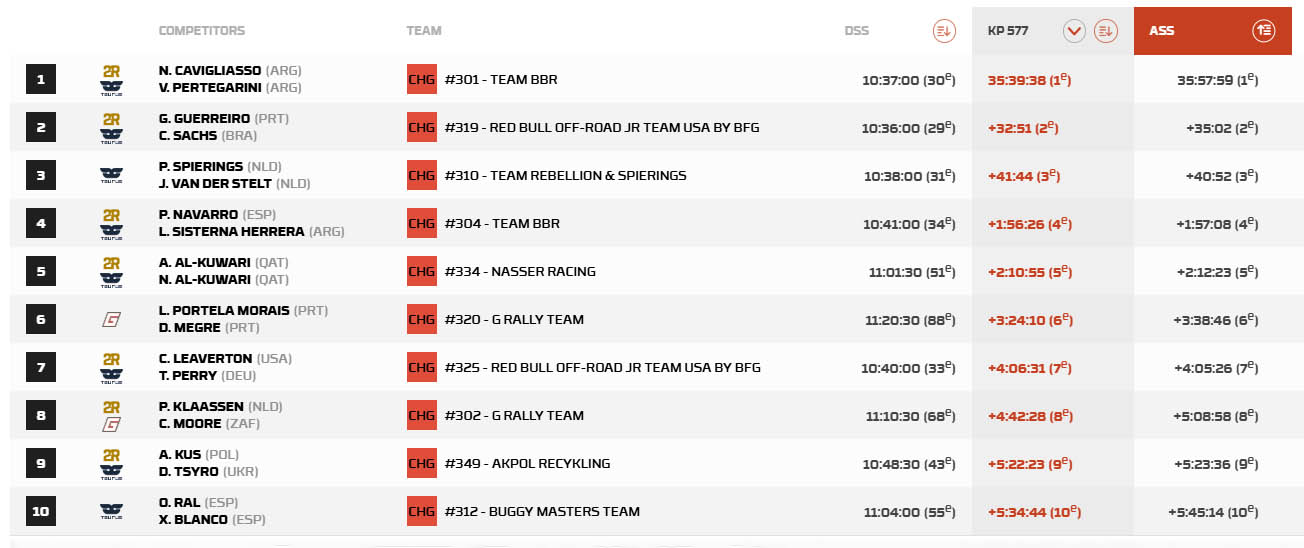Open team #349 Akpol Recykling
Viewport: 1304px width, 548px height.
click(x=527, y=464)
